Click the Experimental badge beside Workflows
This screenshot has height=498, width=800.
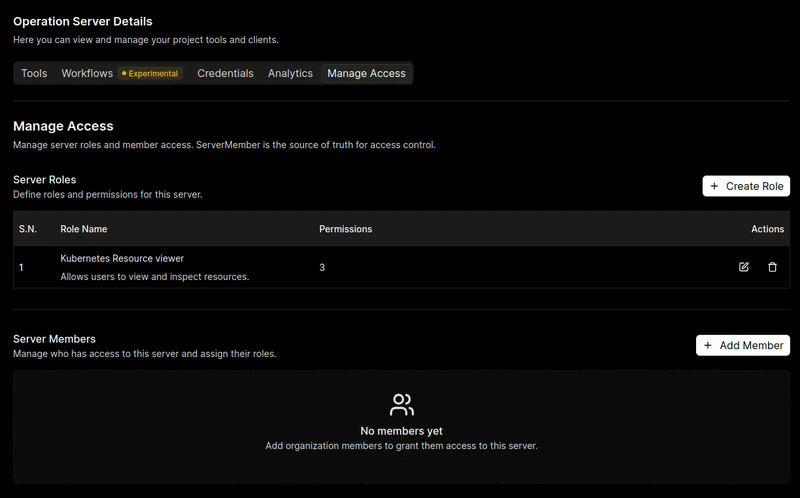click(x=151, y=73)
